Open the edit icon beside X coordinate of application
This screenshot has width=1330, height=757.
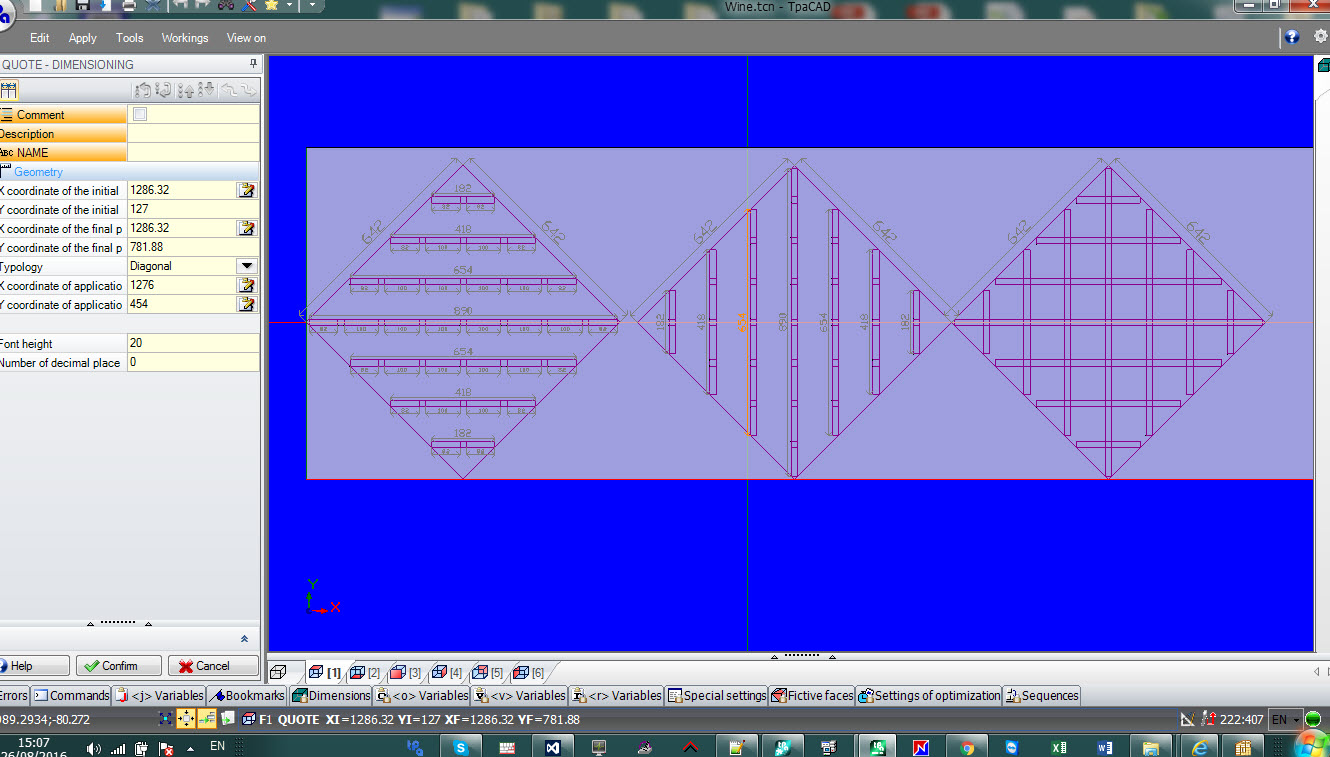[x=247, y=285]
